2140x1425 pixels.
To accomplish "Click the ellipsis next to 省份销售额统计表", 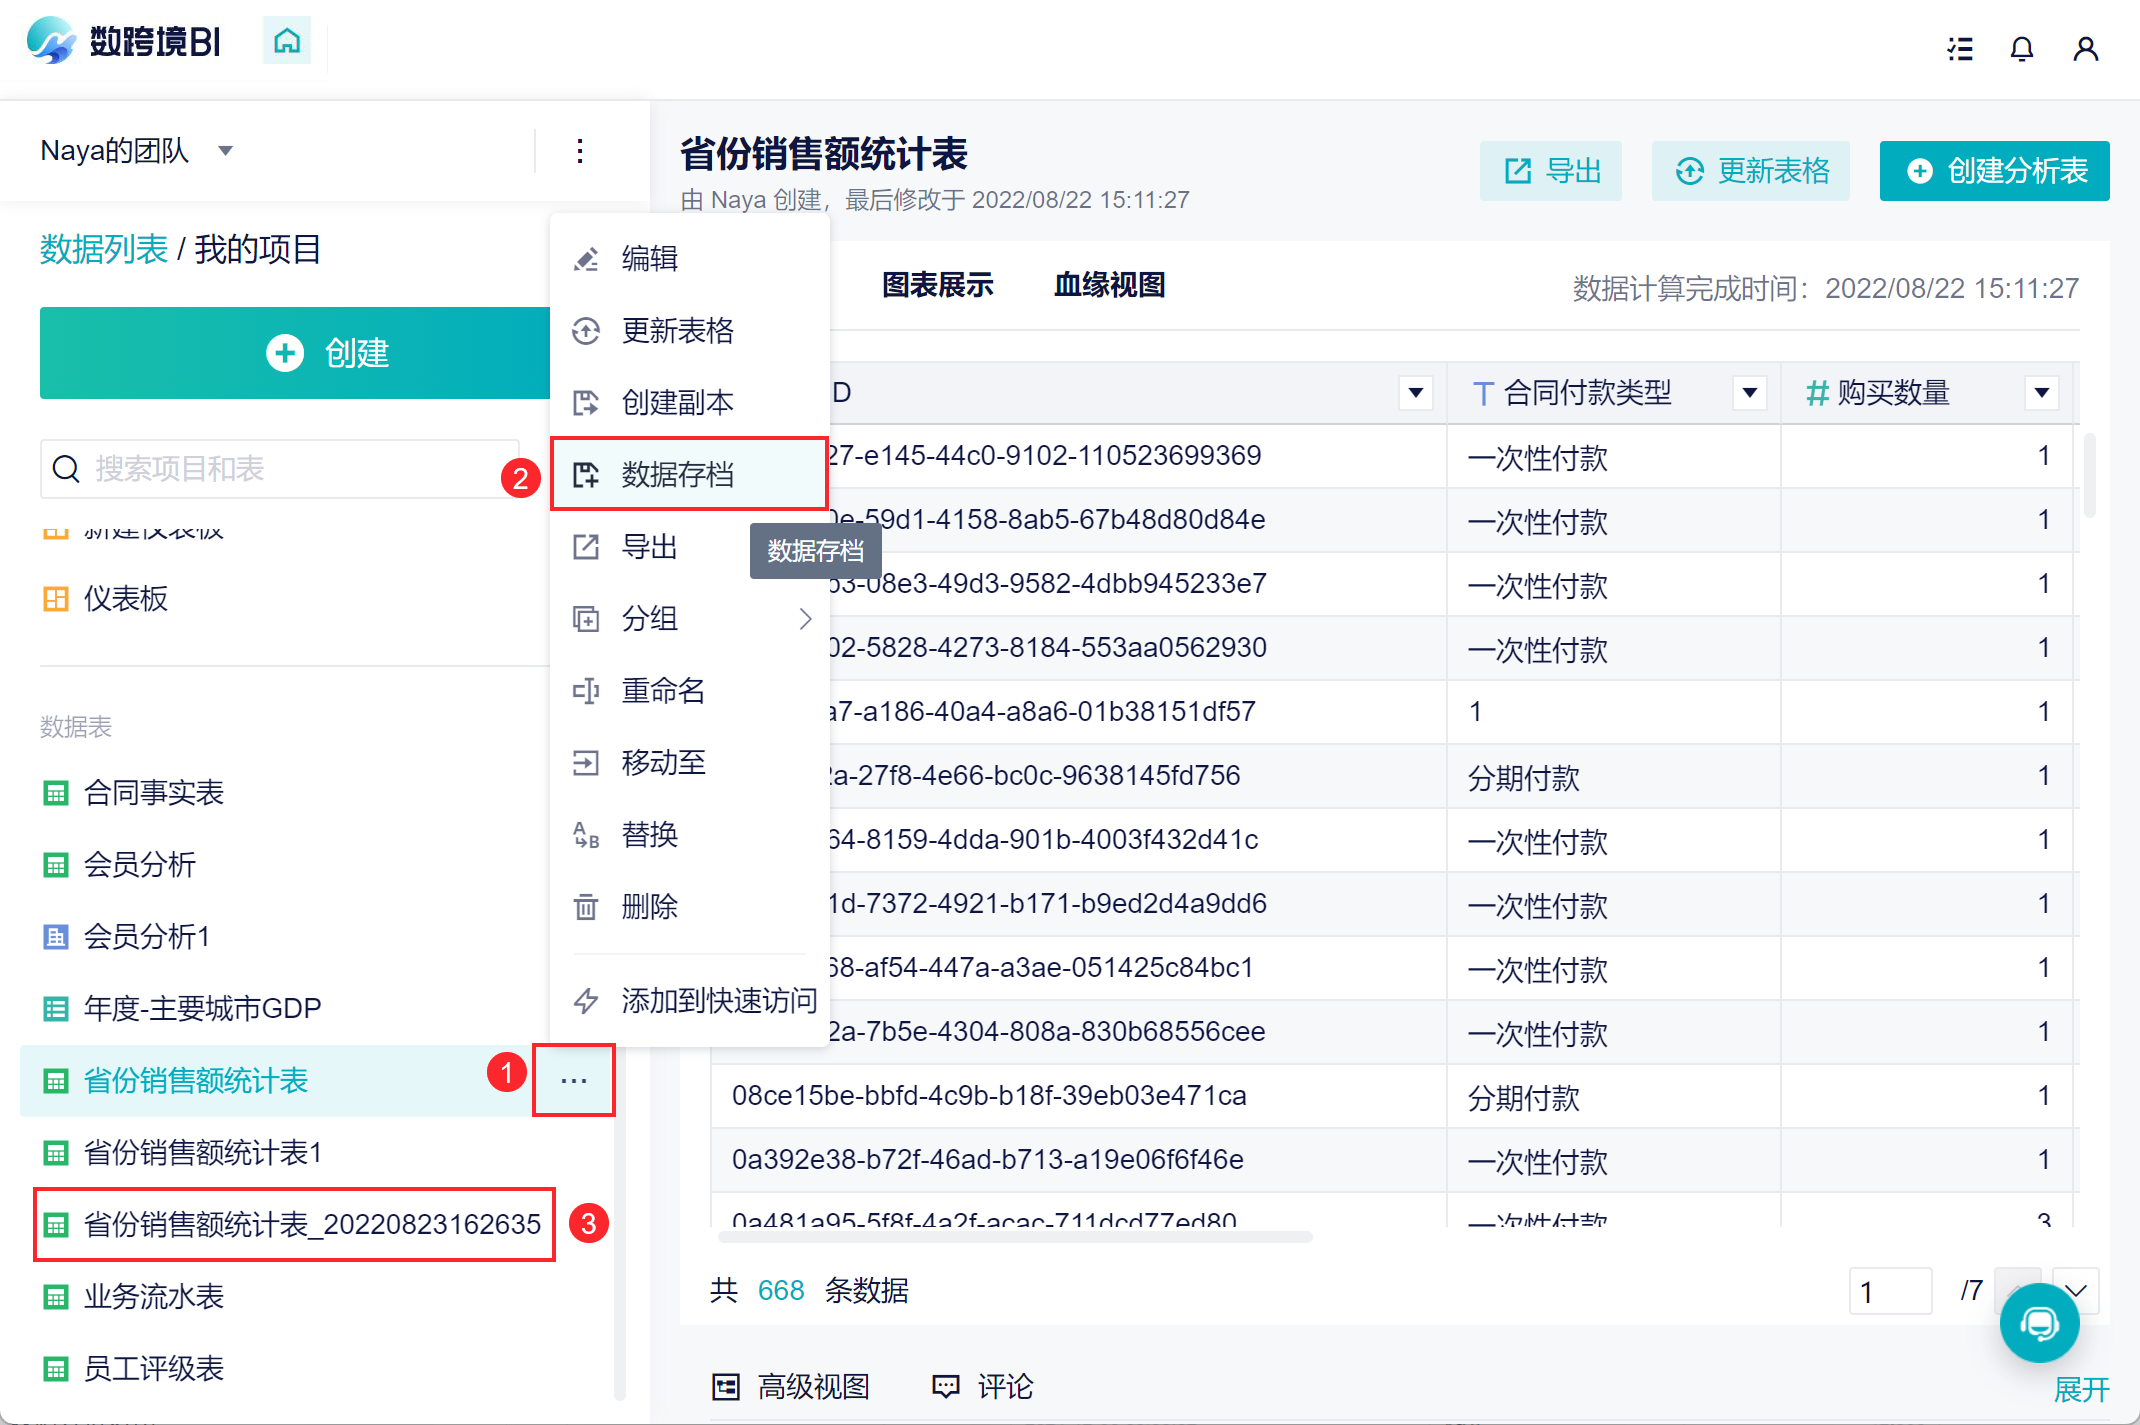I will 573,1080.
